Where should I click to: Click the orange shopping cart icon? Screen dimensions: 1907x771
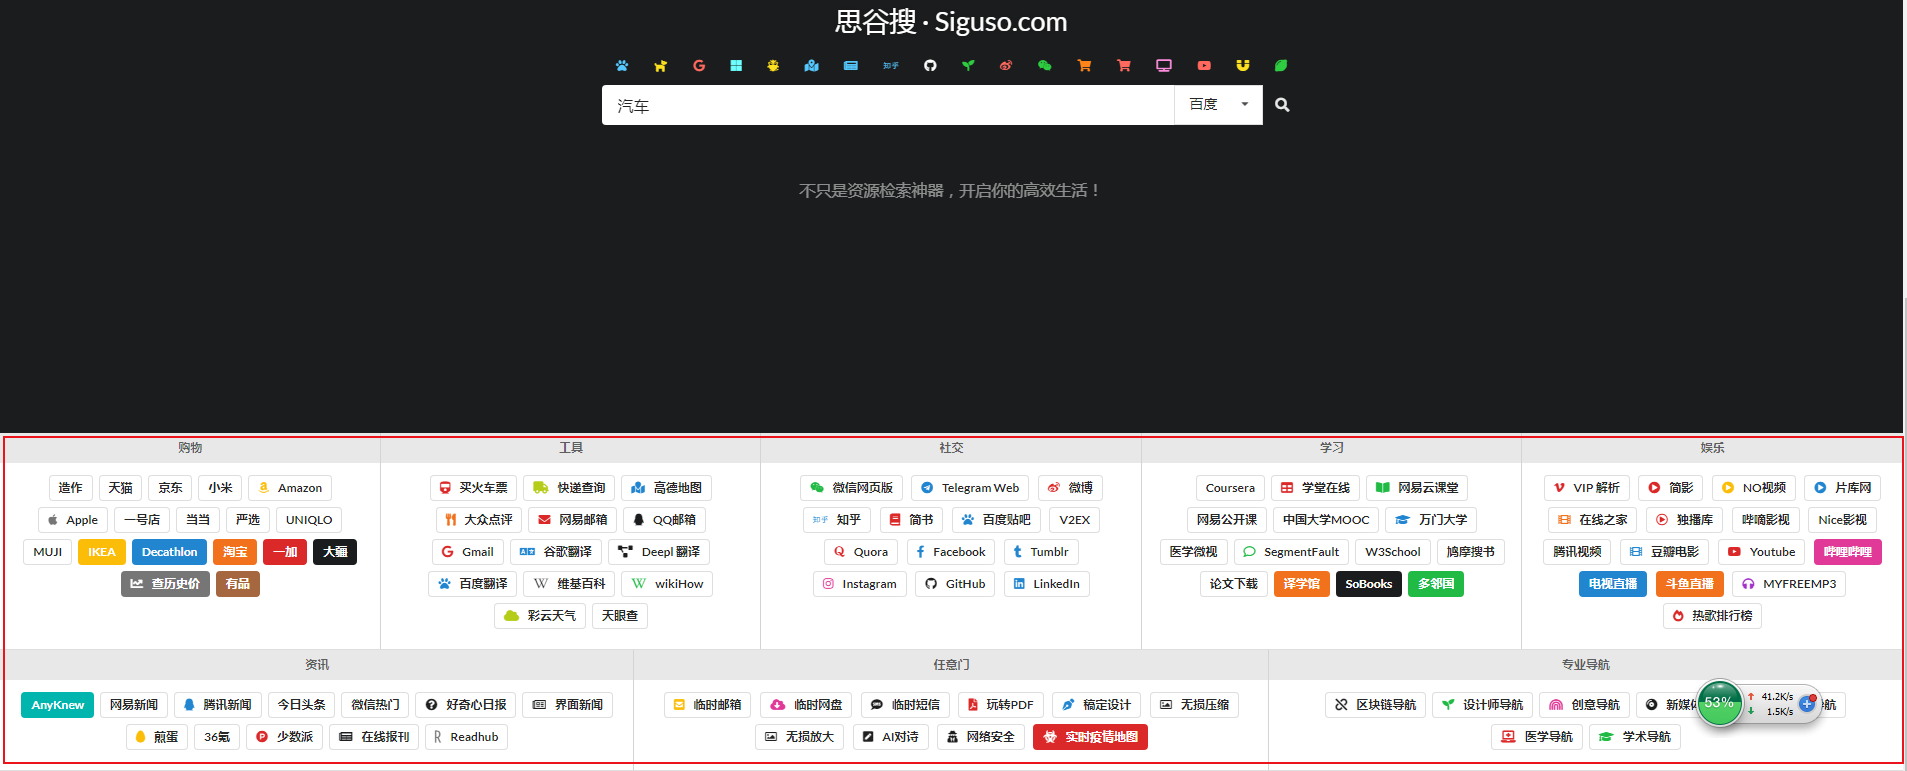(1084, 66)
